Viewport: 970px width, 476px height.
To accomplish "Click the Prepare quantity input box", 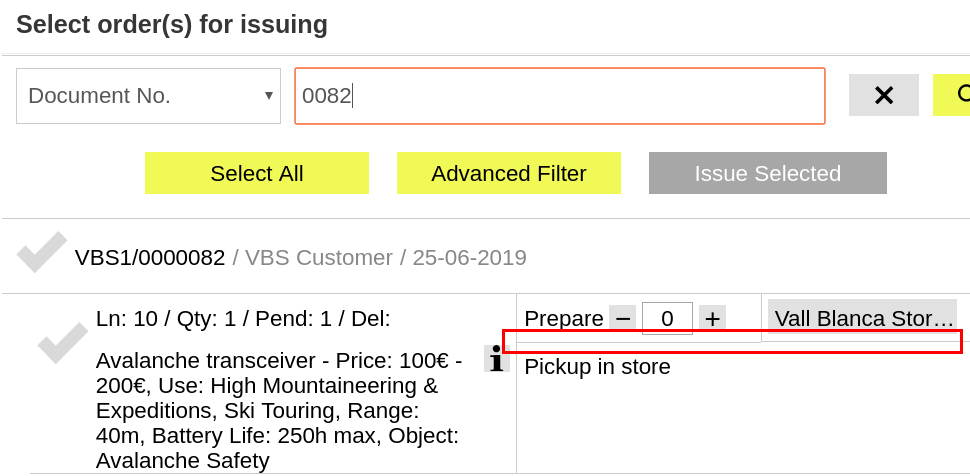I will pyautogui.click(x=667, y=319).
